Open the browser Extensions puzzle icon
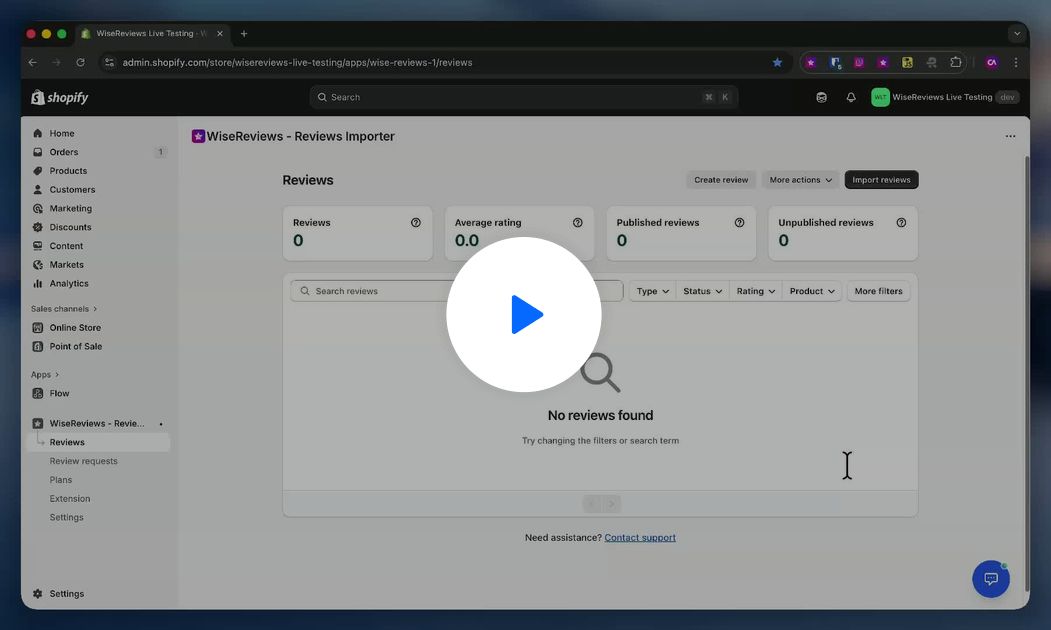1051x630 pixels. pos(955,62)
